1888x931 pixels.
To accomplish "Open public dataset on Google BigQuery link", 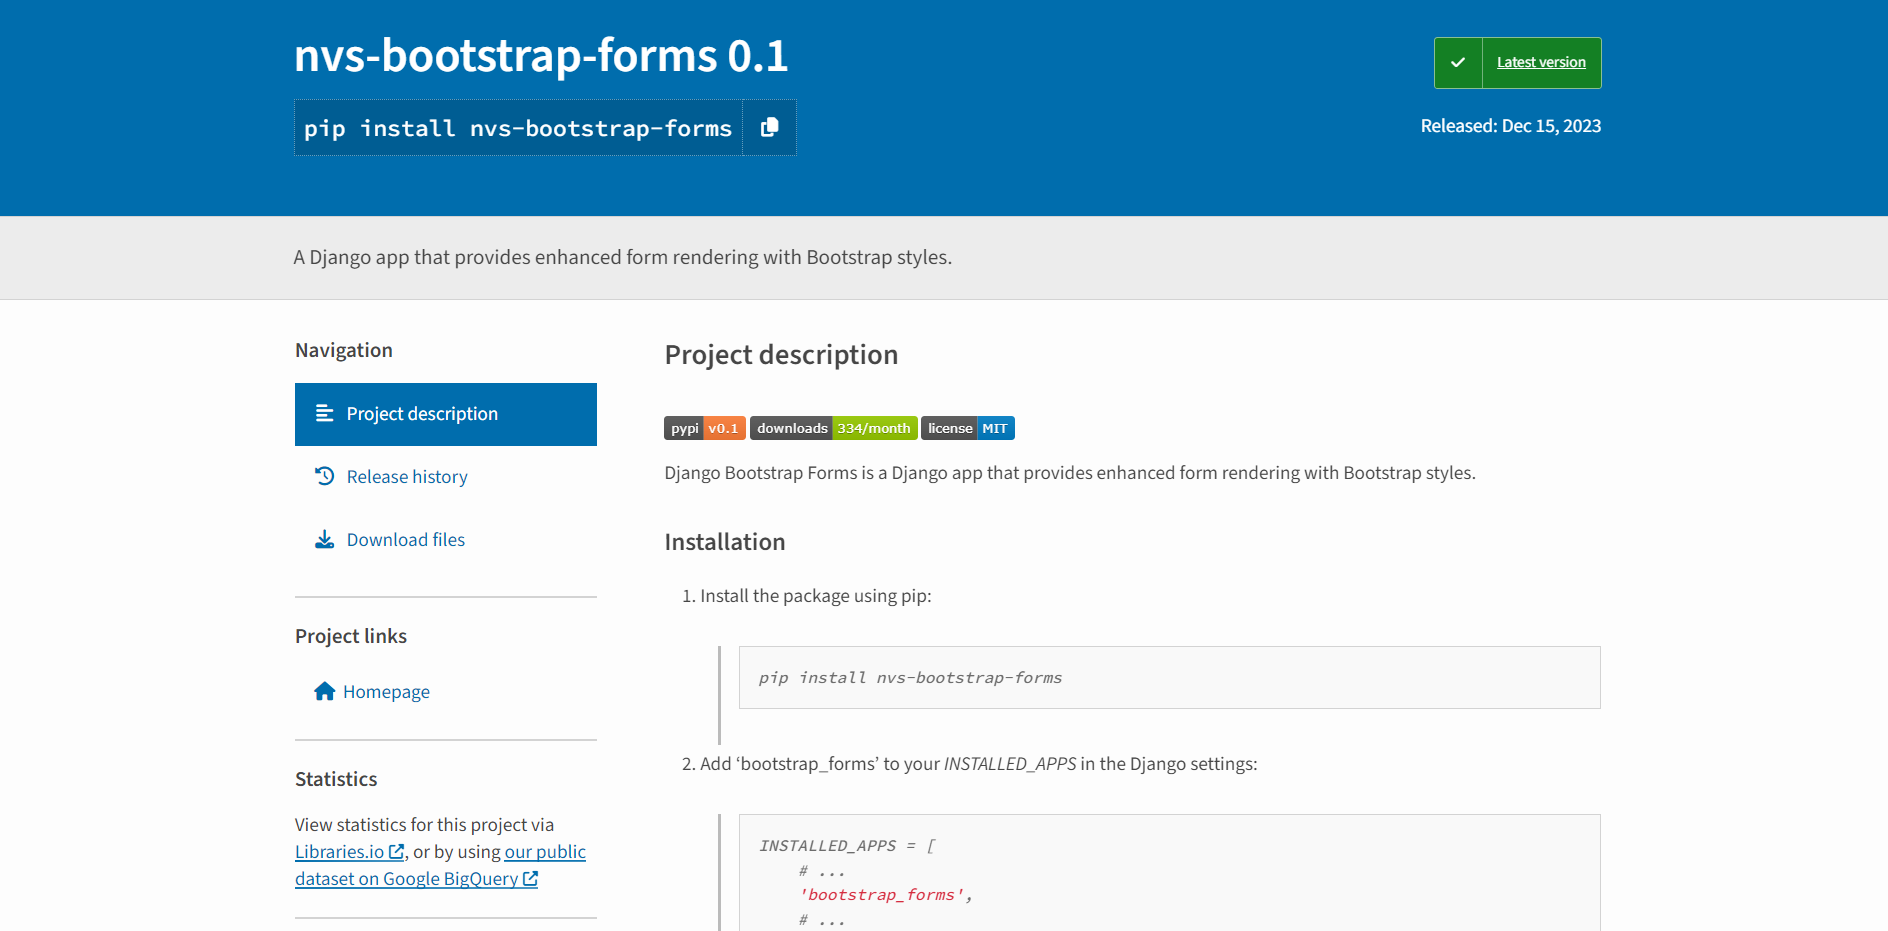I will point(440,865).
